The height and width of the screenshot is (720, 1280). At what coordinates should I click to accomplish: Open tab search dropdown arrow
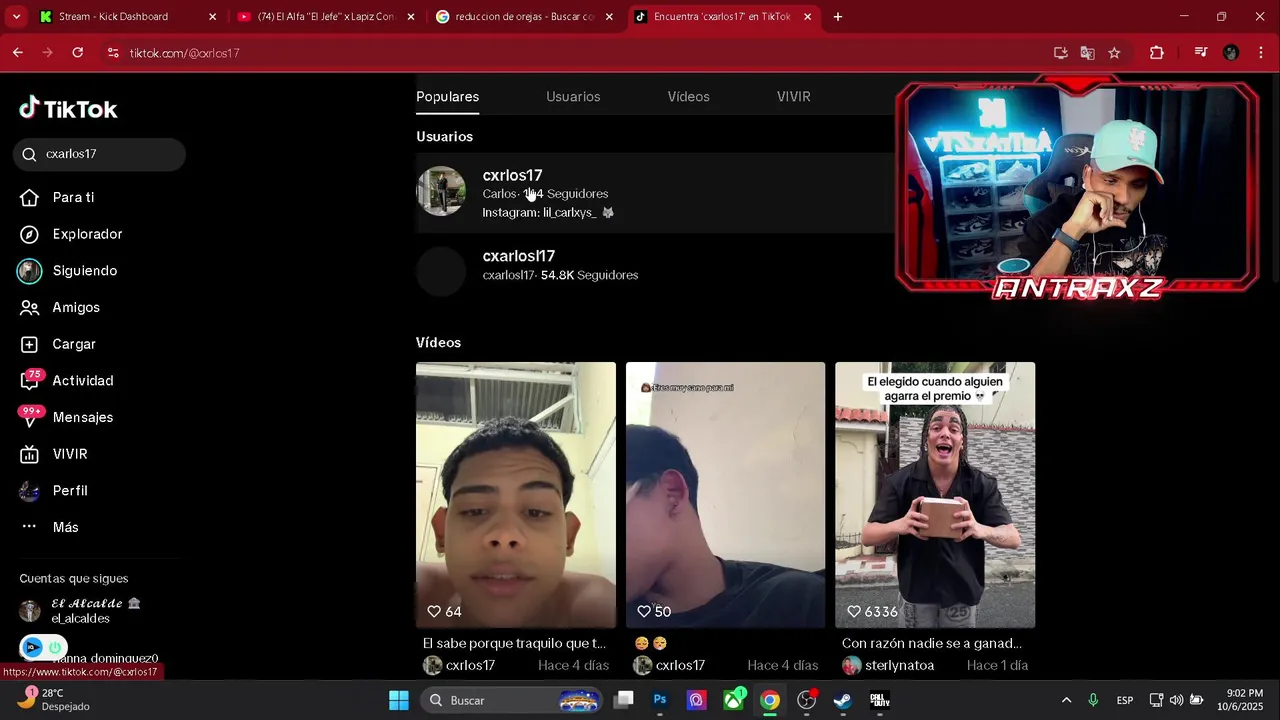coord(16,17)
